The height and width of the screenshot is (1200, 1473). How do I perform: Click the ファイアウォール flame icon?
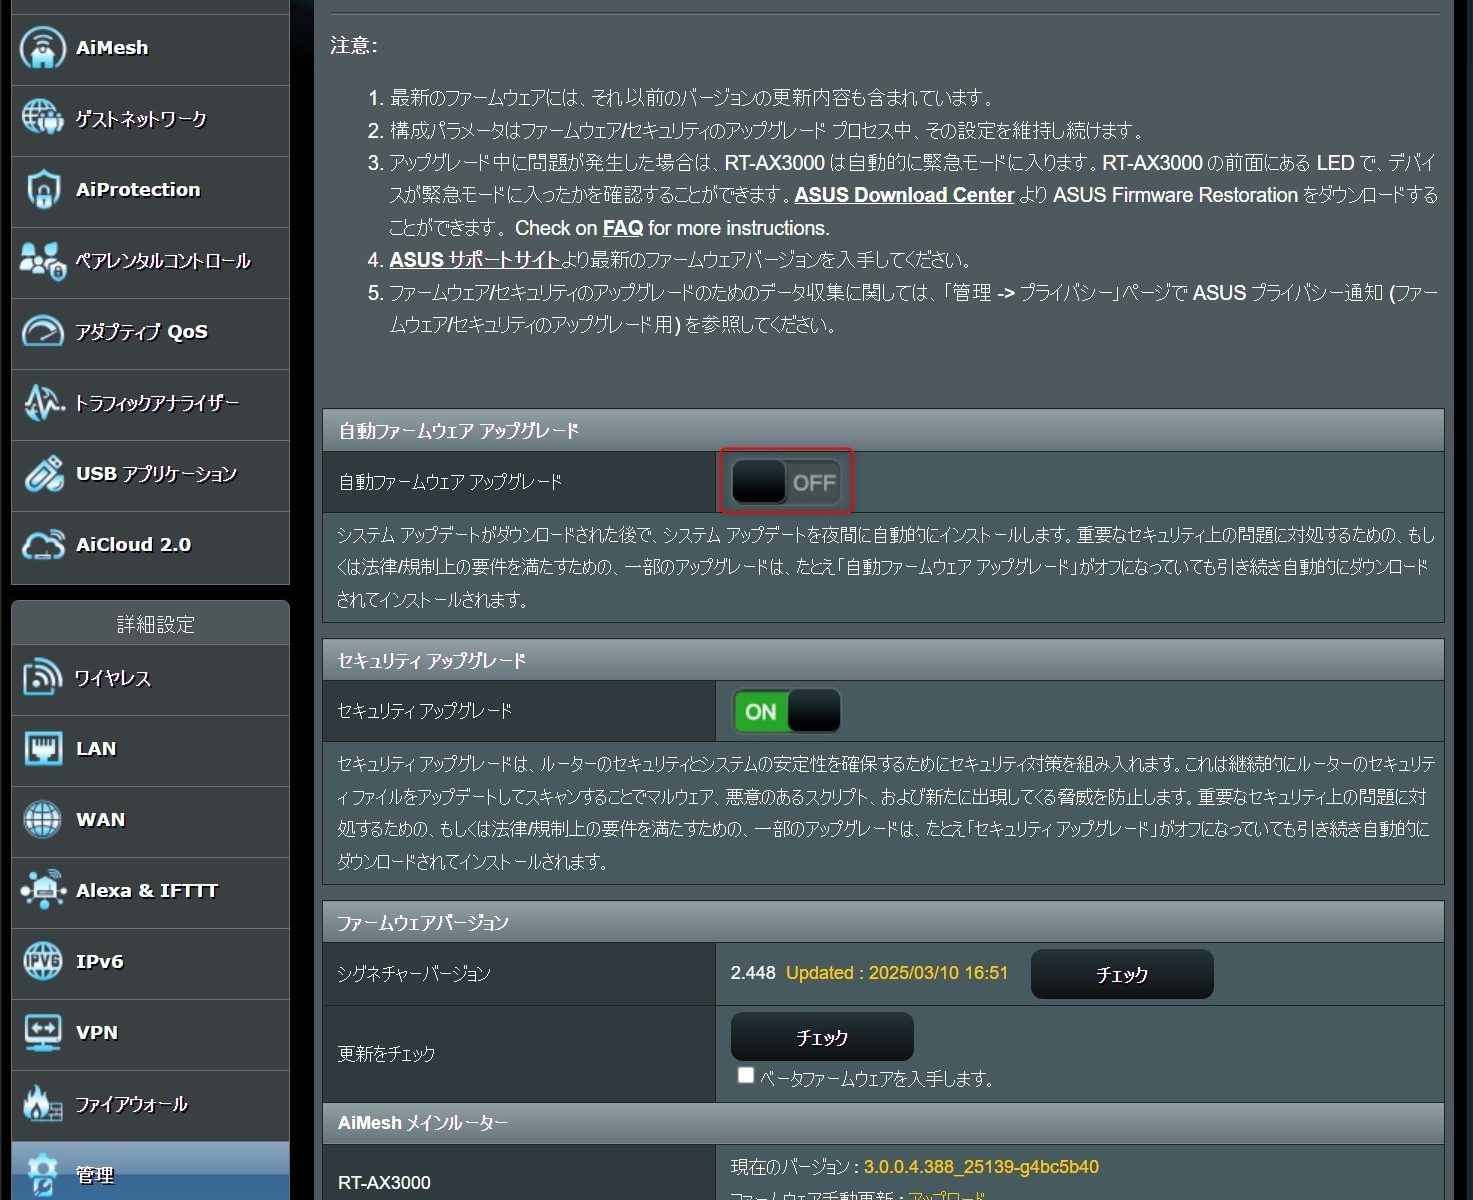43,1104
